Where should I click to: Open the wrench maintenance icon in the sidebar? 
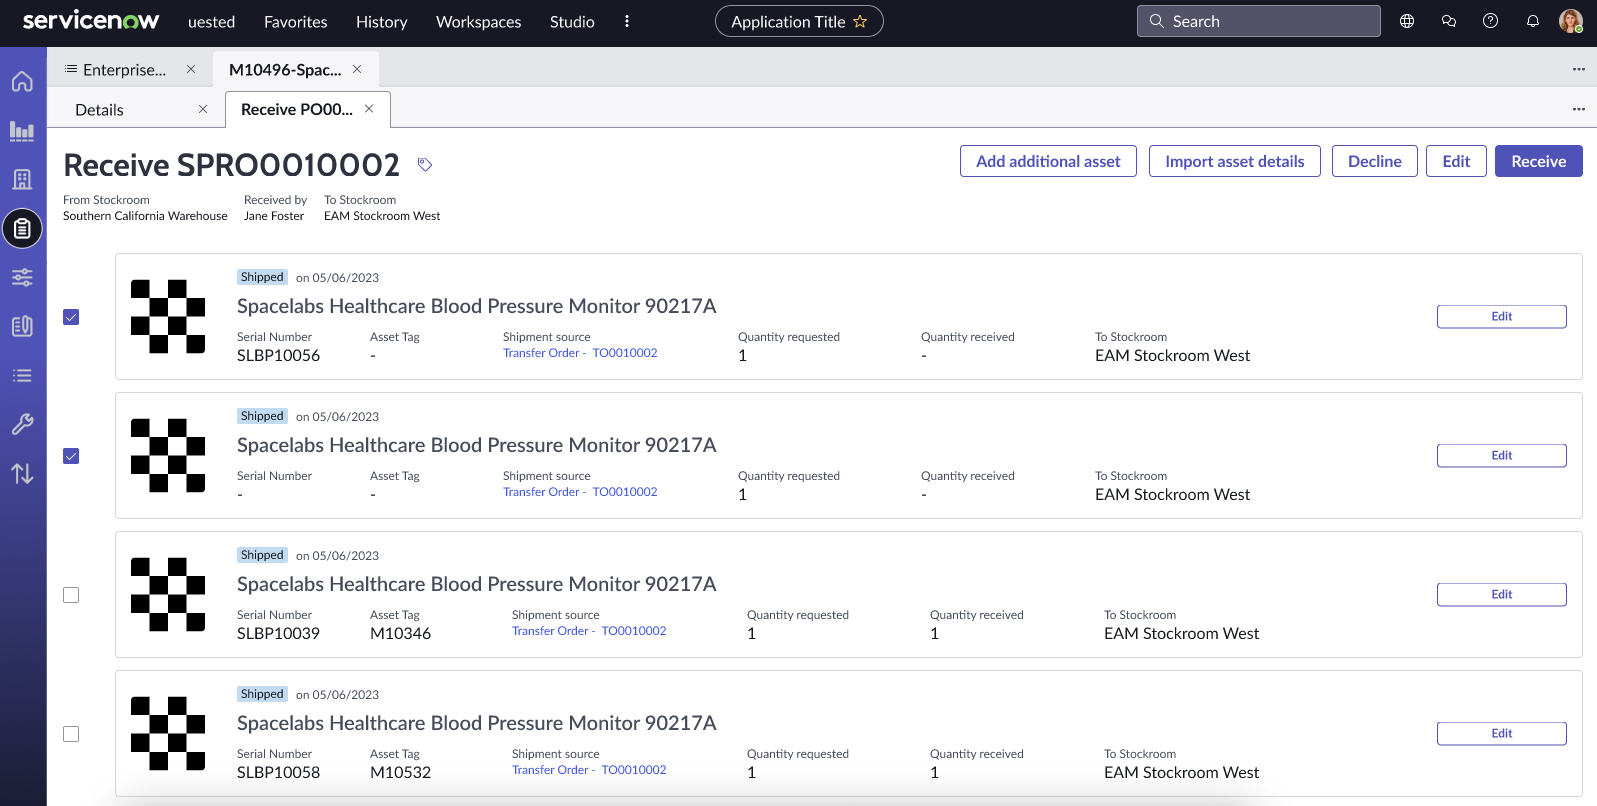pyautogui.click(x=22, y=424)
